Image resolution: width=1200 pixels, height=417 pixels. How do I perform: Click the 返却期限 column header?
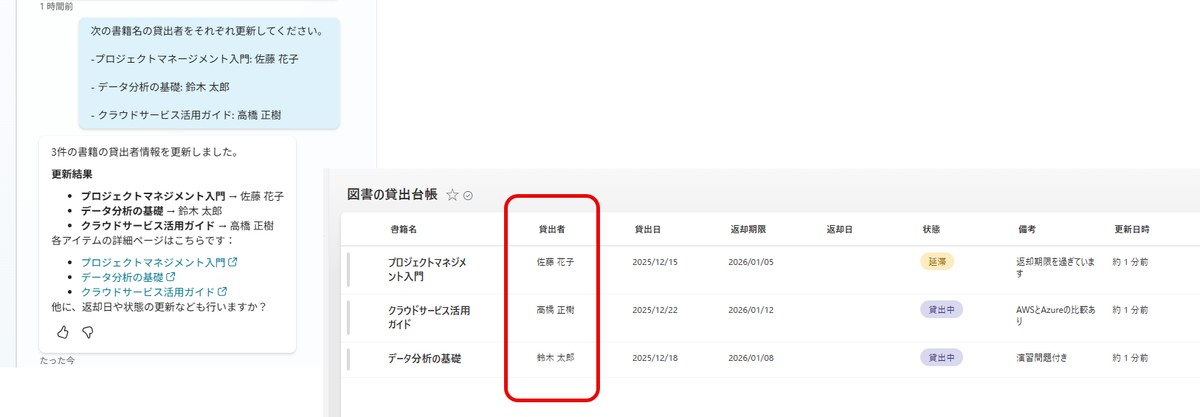point(748,229)
